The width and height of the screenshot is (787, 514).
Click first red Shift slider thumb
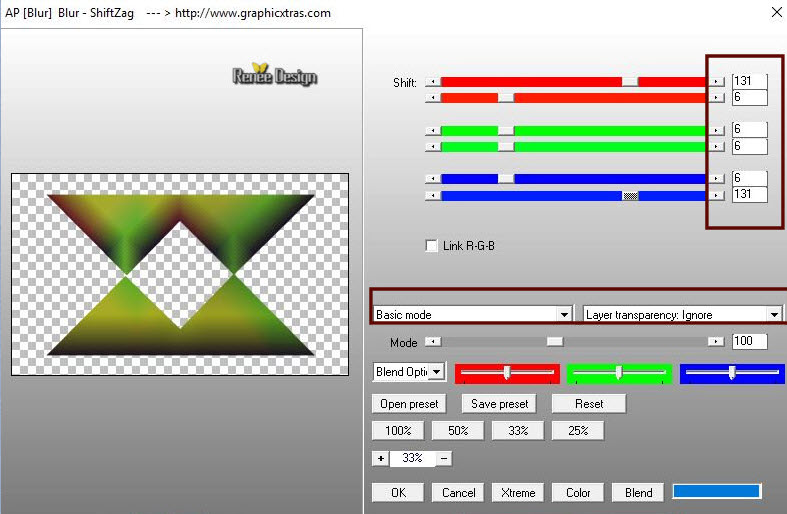coord(630,81)
